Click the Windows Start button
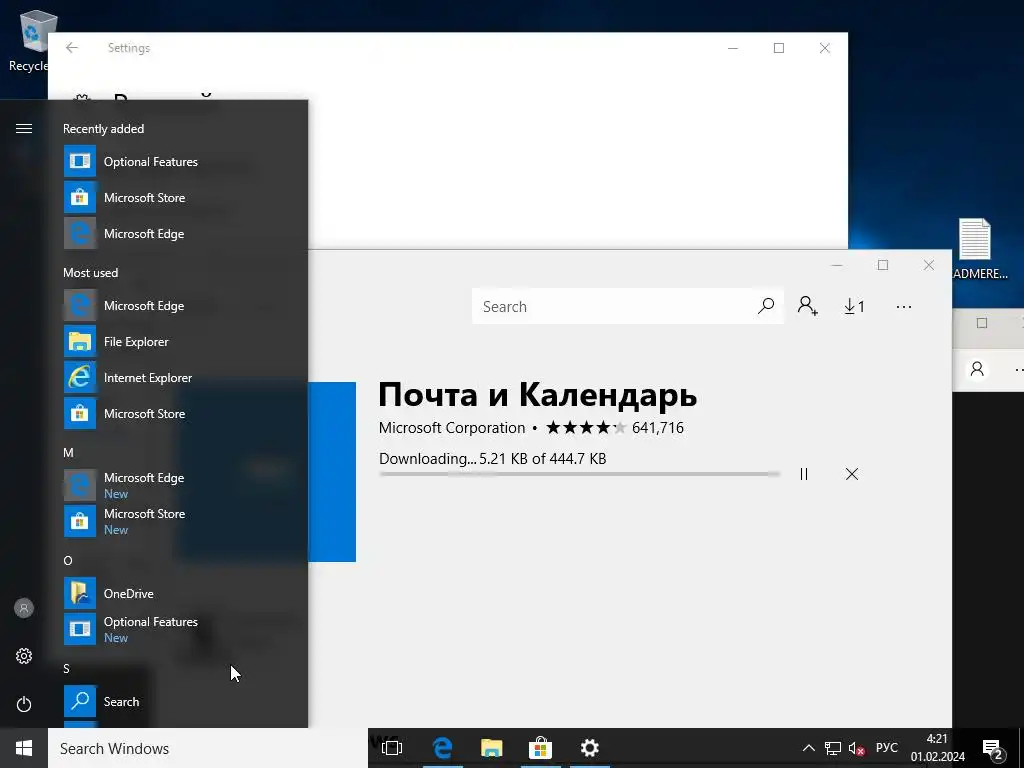1024x768 pixels. point(24,748)
